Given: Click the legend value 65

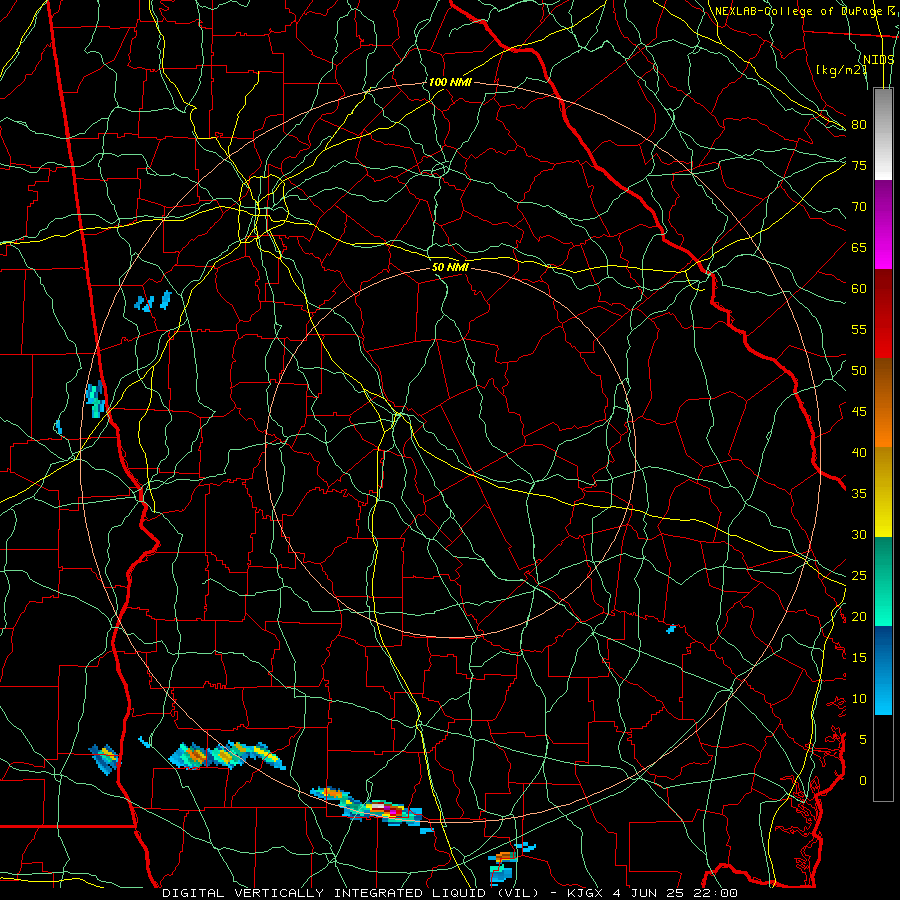Looking at the screenshot, I should (x=859, y=247).
